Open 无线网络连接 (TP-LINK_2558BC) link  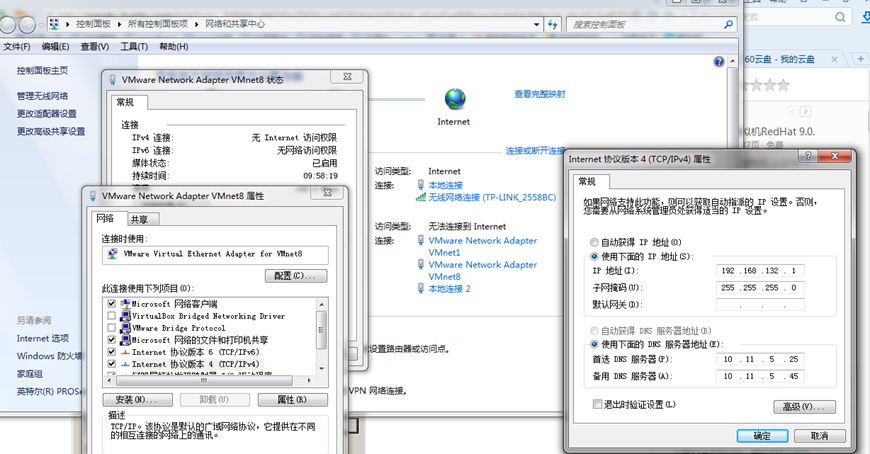pos(492,197)
